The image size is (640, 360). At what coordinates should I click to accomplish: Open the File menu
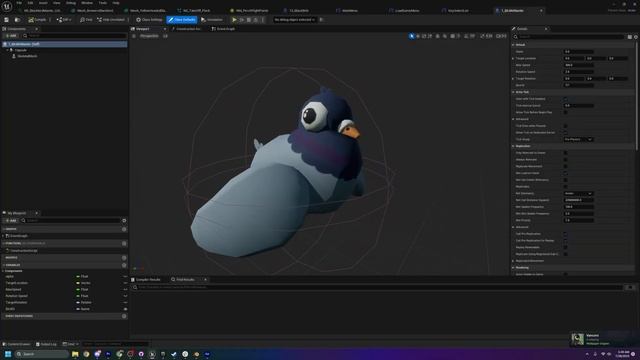click(x=19, y=3)
